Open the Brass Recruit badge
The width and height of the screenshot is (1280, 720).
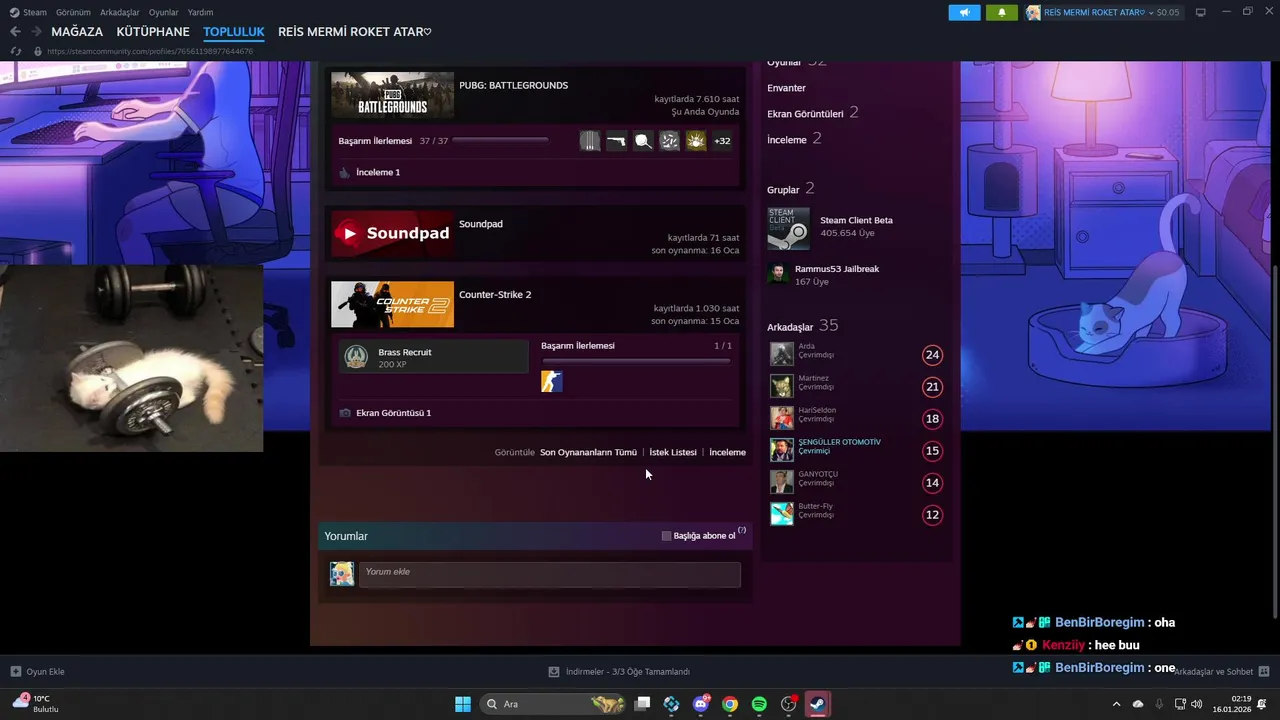tap(433, 357)
